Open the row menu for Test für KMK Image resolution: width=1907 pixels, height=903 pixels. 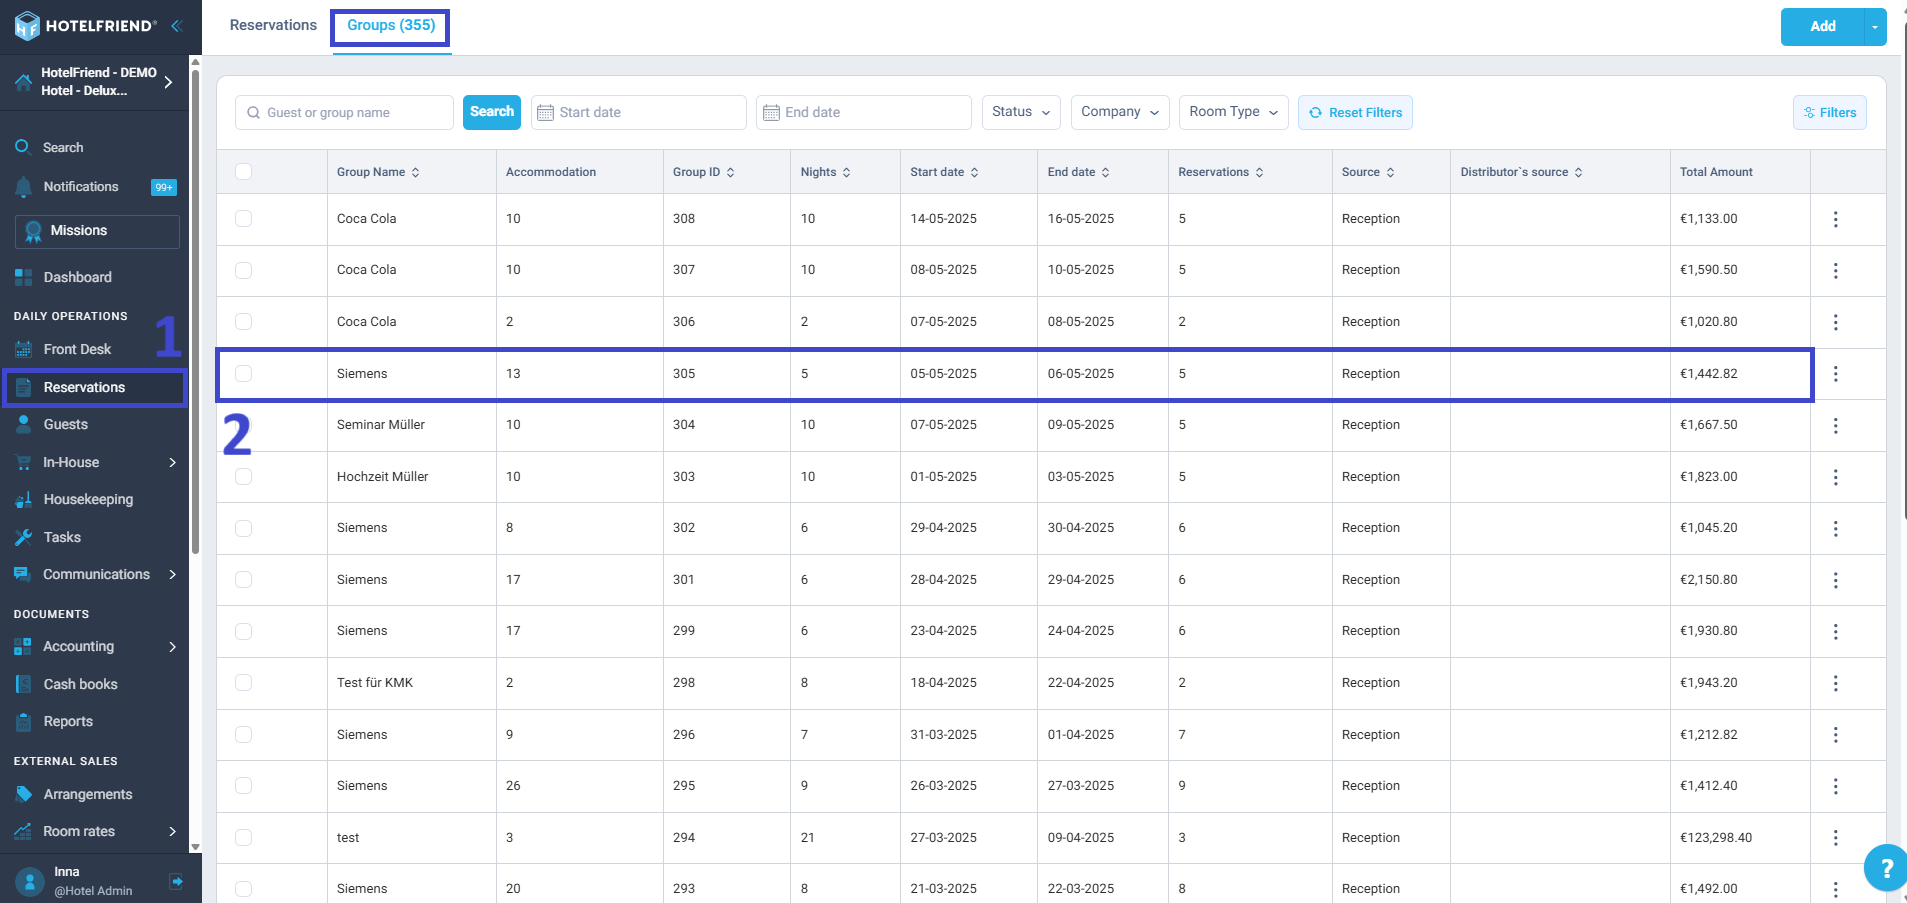1835,683
